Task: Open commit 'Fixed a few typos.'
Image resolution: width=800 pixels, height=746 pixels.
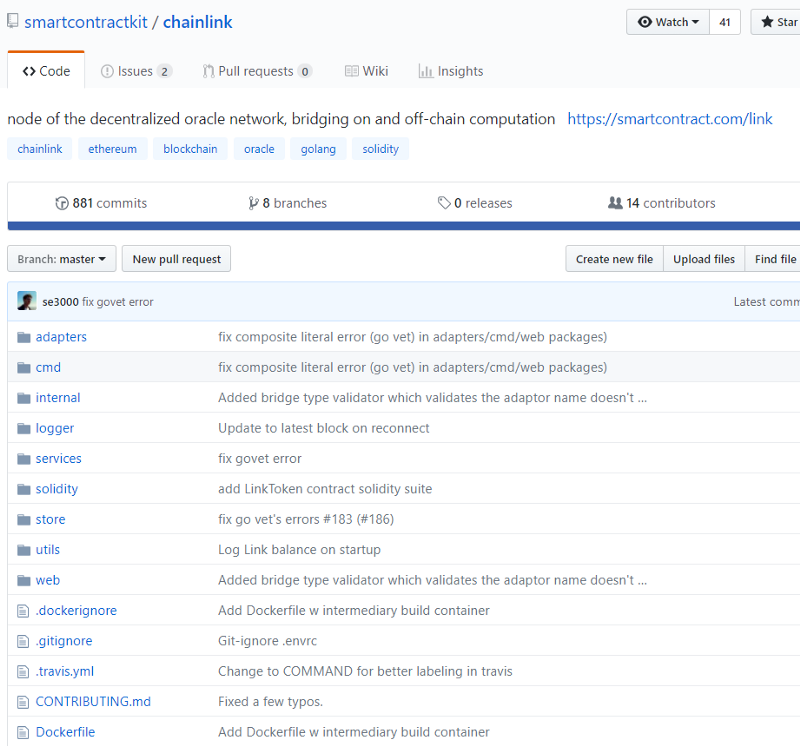Action: [270, 702]
